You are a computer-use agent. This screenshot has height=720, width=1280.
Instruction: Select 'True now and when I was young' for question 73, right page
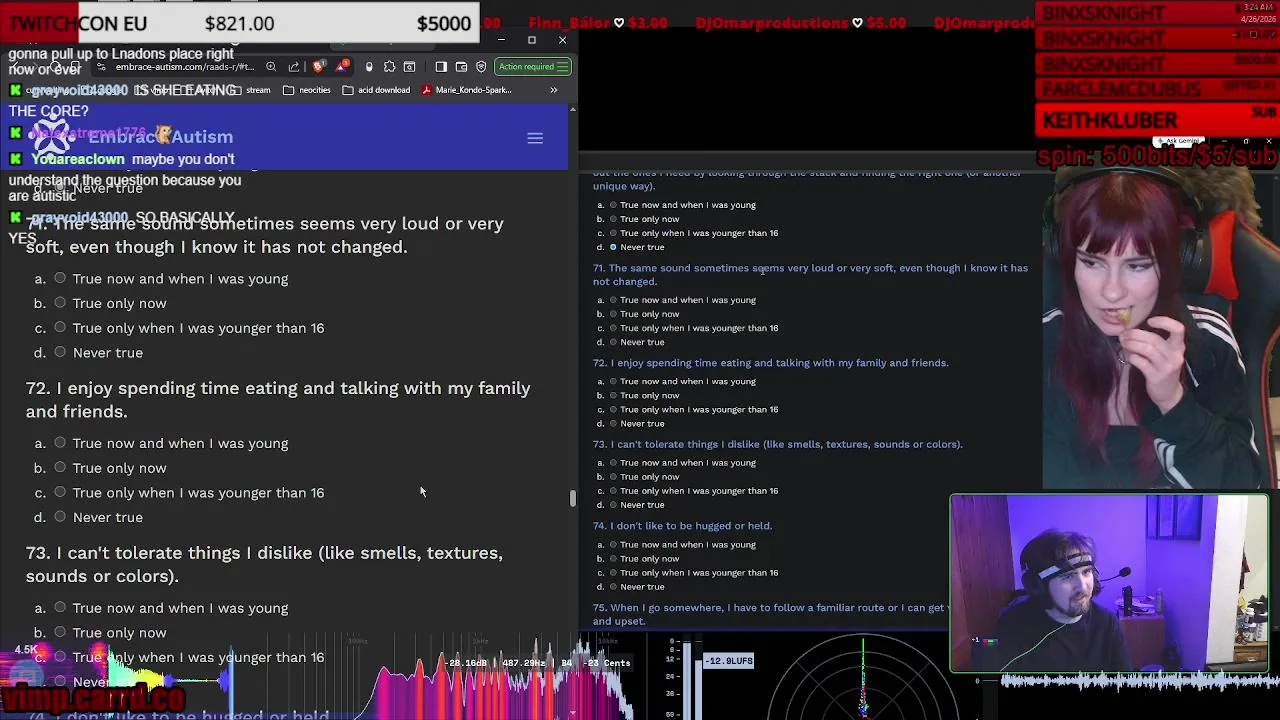pos(613,462)
